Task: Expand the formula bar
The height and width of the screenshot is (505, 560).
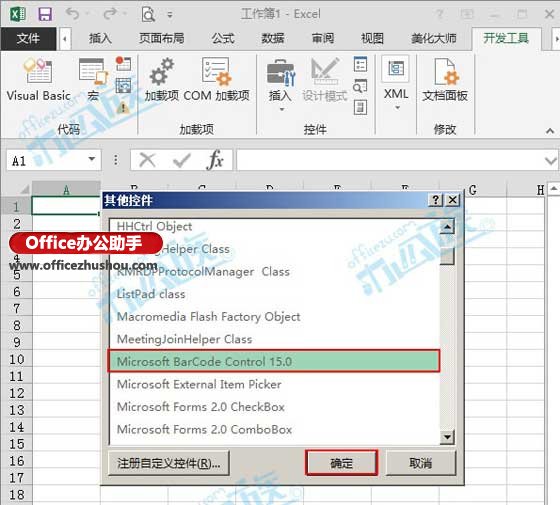Action: (550, 161)
